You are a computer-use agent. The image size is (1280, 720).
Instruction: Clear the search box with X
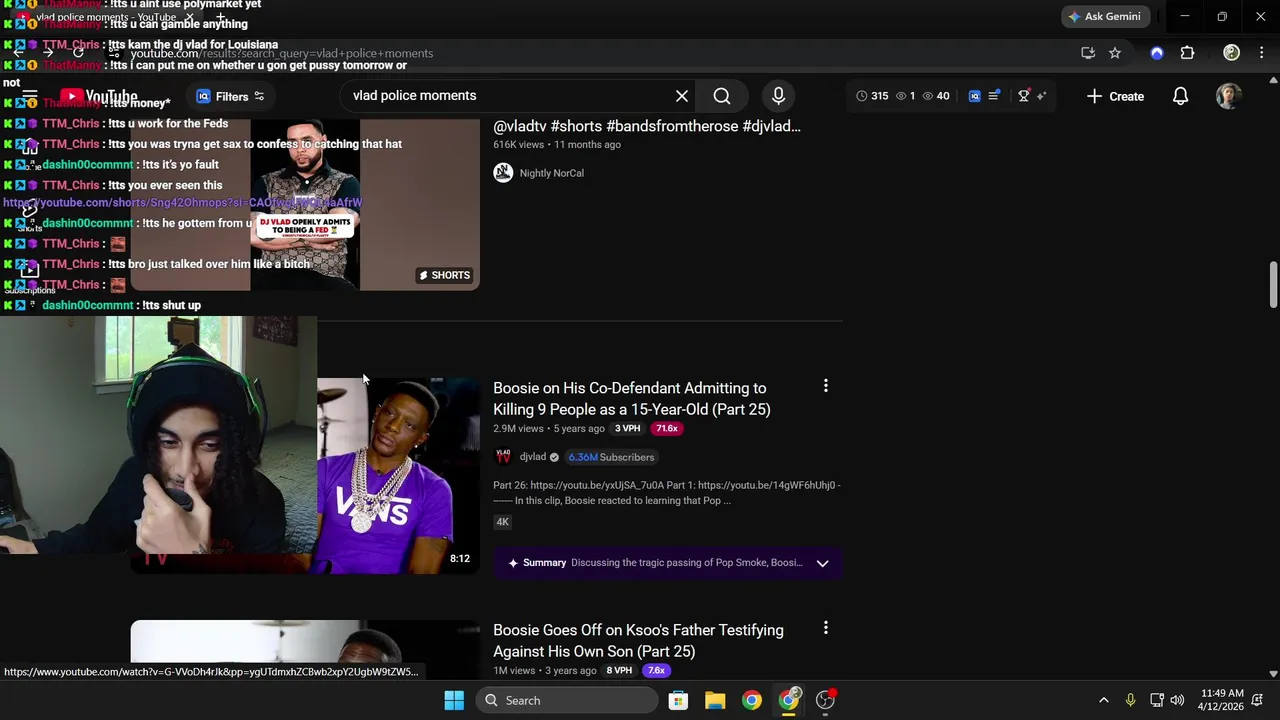(x=682, y=96)
